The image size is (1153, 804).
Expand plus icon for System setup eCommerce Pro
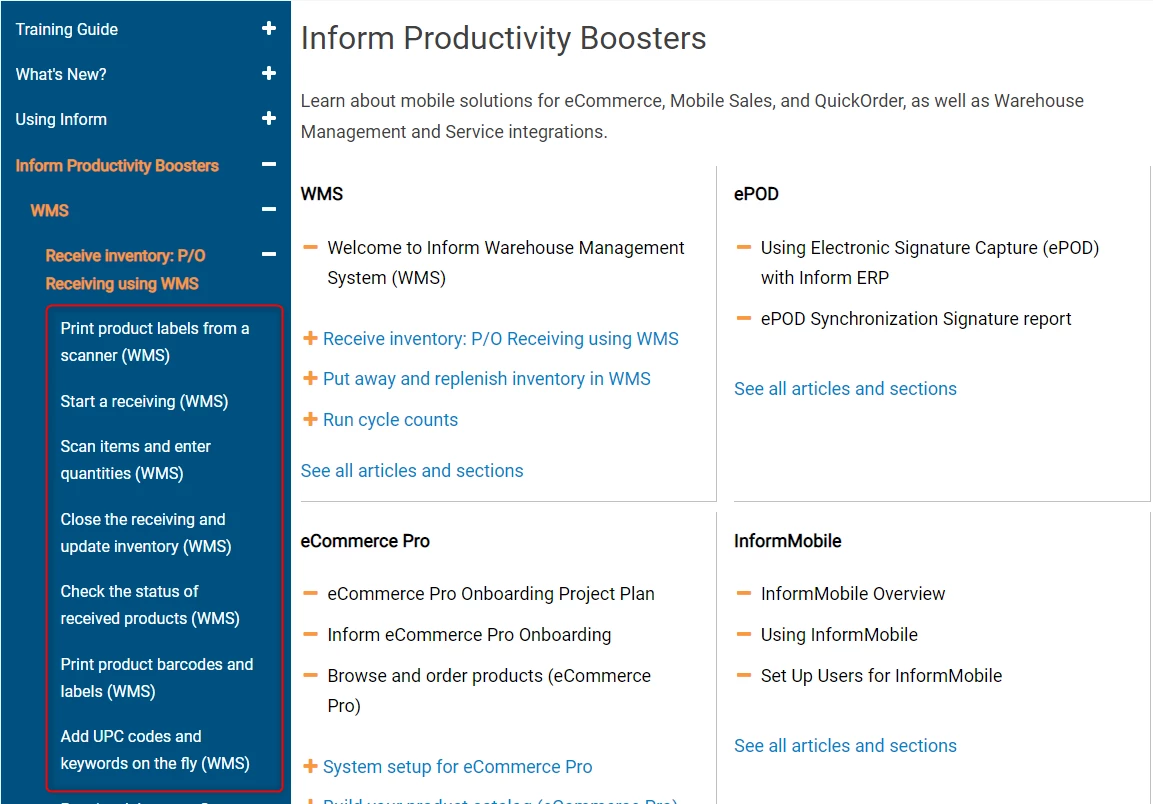point(310,766)
